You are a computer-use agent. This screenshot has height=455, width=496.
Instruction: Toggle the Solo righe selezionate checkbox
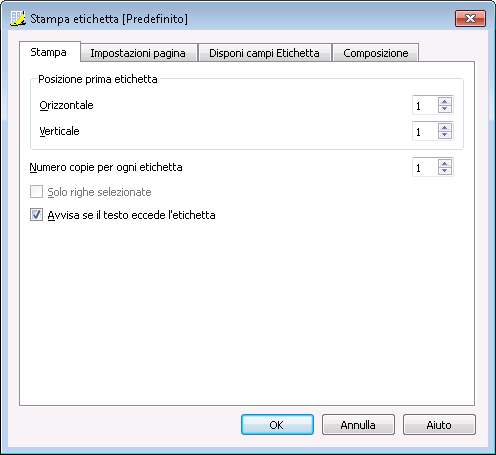pyautogui.click(x=36, y=192)
